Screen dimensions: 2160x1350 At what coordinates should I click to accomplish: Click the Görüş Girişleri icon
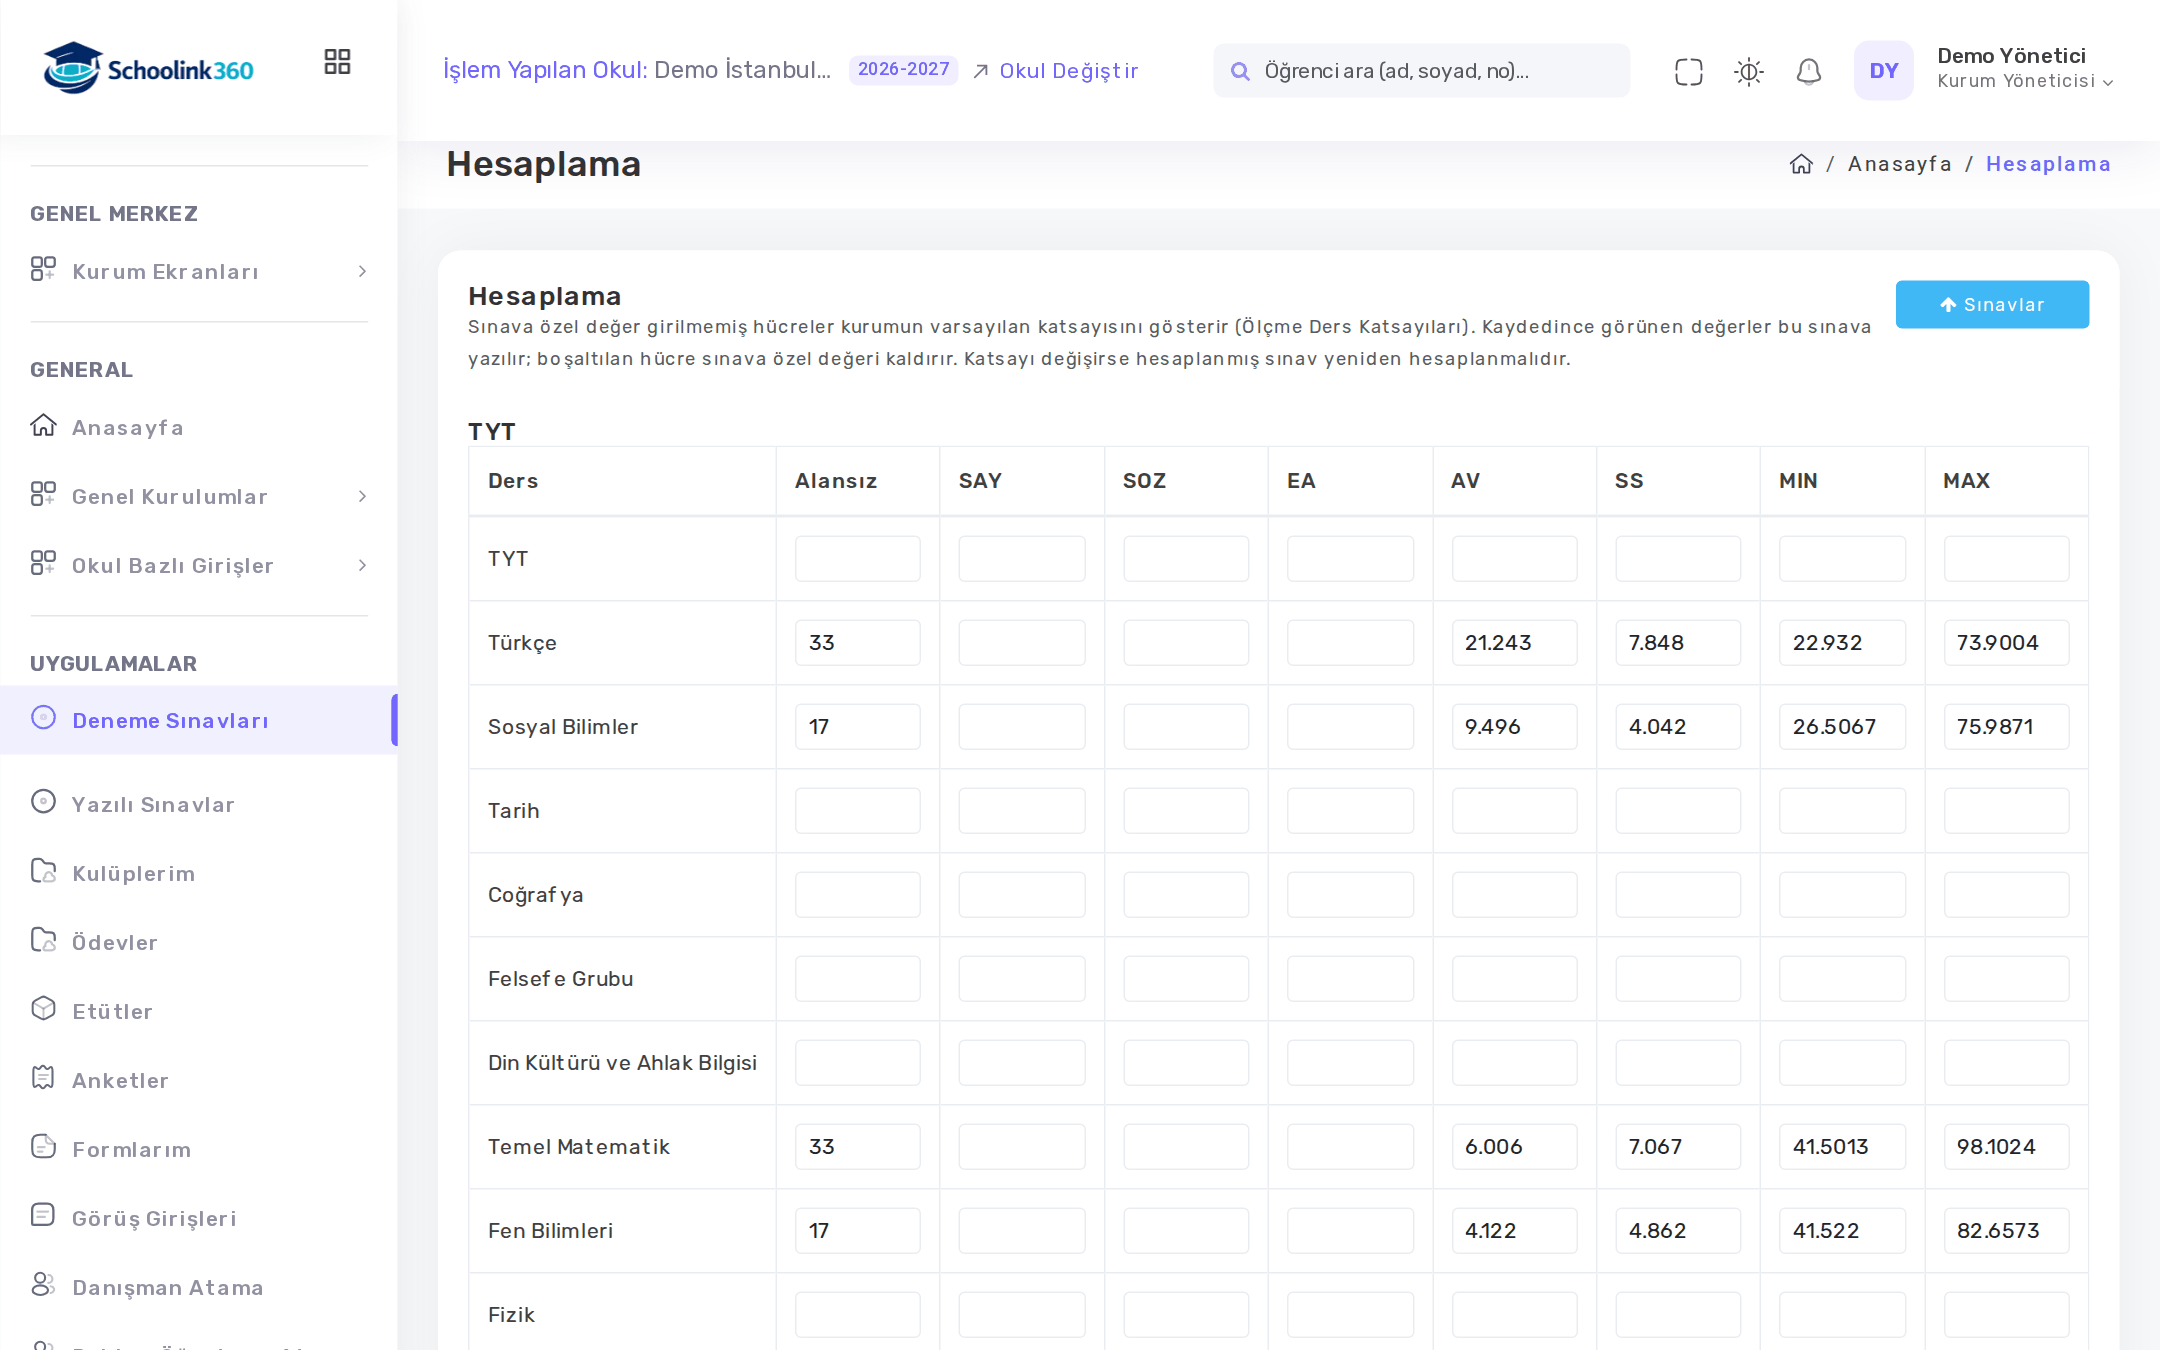coord(43,1216)
